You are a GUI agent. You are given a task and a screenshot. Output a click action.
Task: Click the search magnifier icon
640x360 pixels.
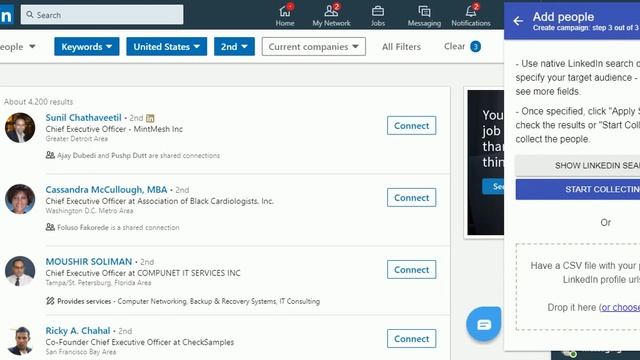[30, 15]
